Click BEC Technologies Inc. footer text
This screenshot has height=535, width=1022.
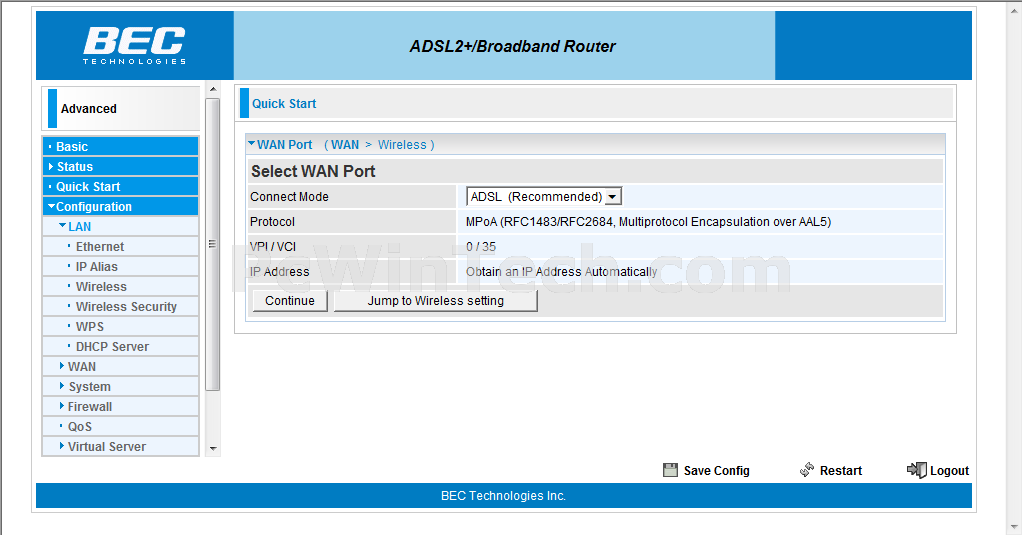(x=503, y=496)
